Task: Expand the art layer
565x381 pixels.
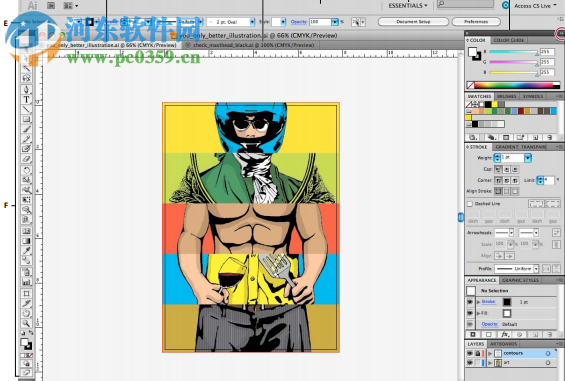Action: (490, 363)
